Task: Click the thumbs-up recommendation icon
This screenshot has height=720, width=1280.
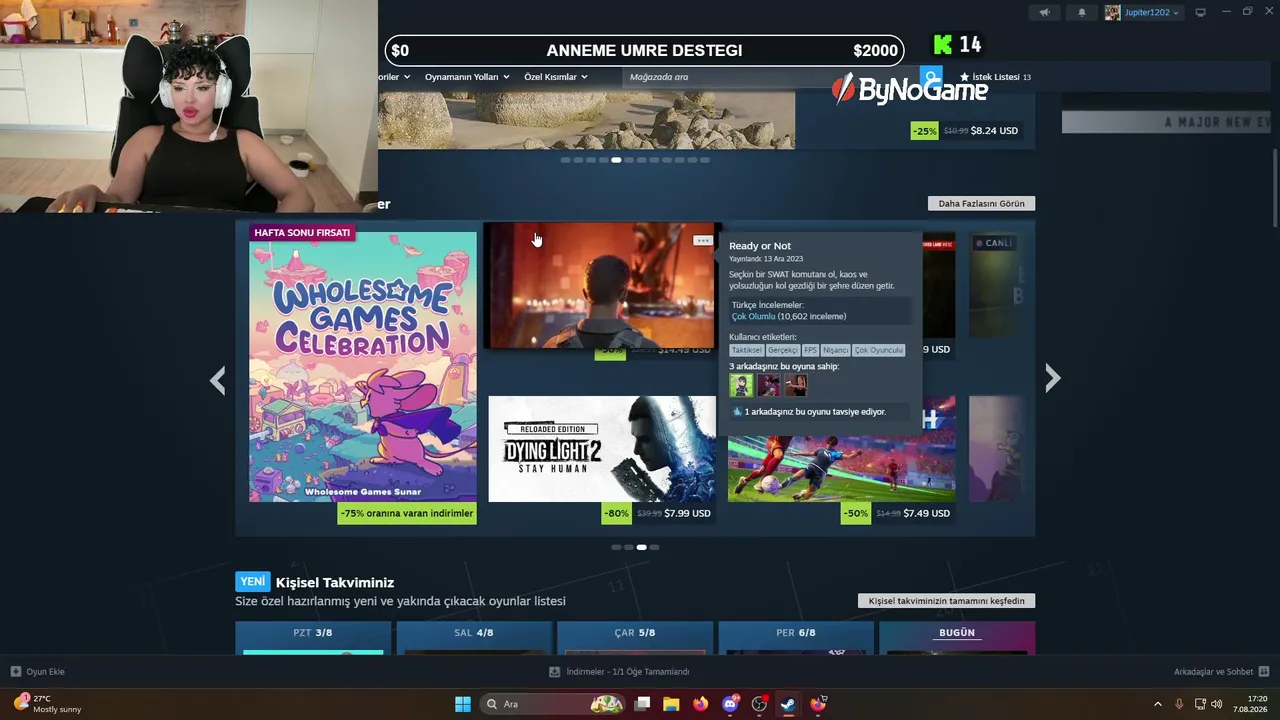Action: pos(737,412)
